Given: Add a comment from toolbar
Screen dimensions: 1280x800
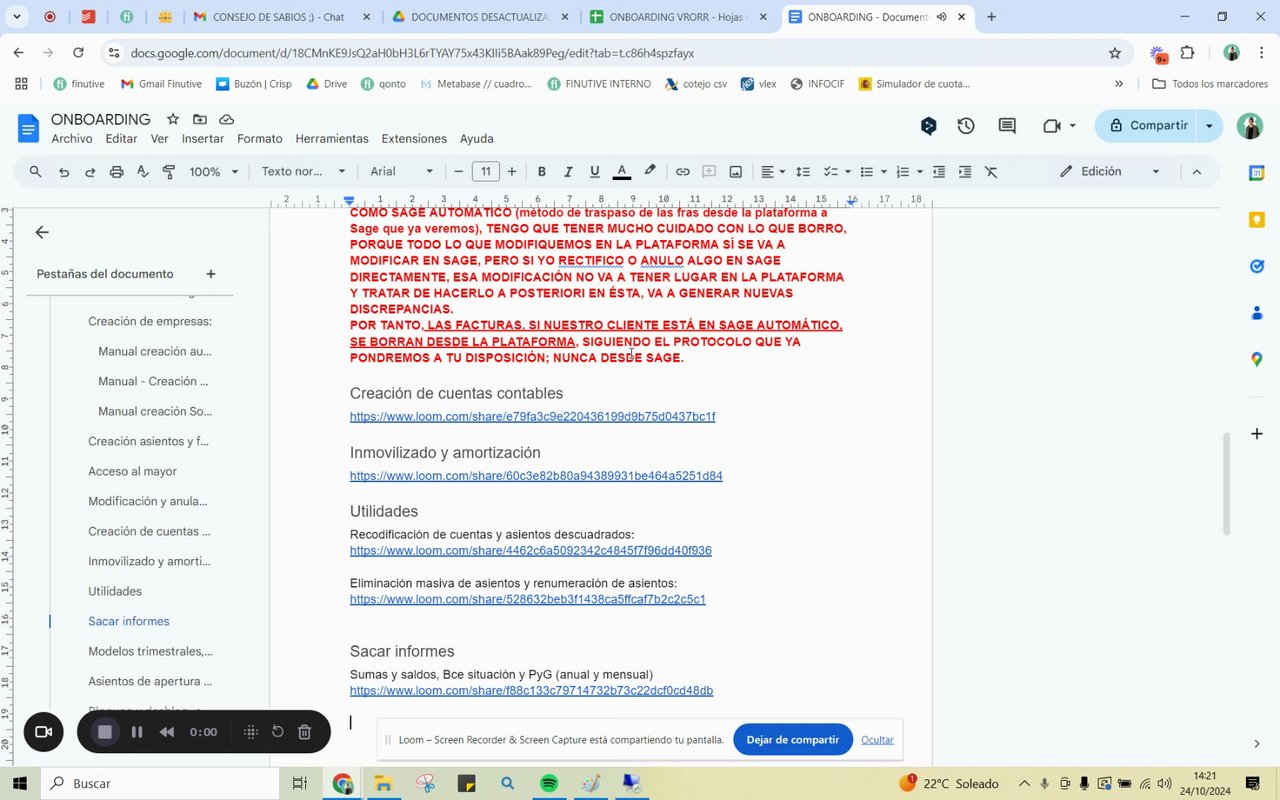Looking at the screenshot, I should [709, 172].
